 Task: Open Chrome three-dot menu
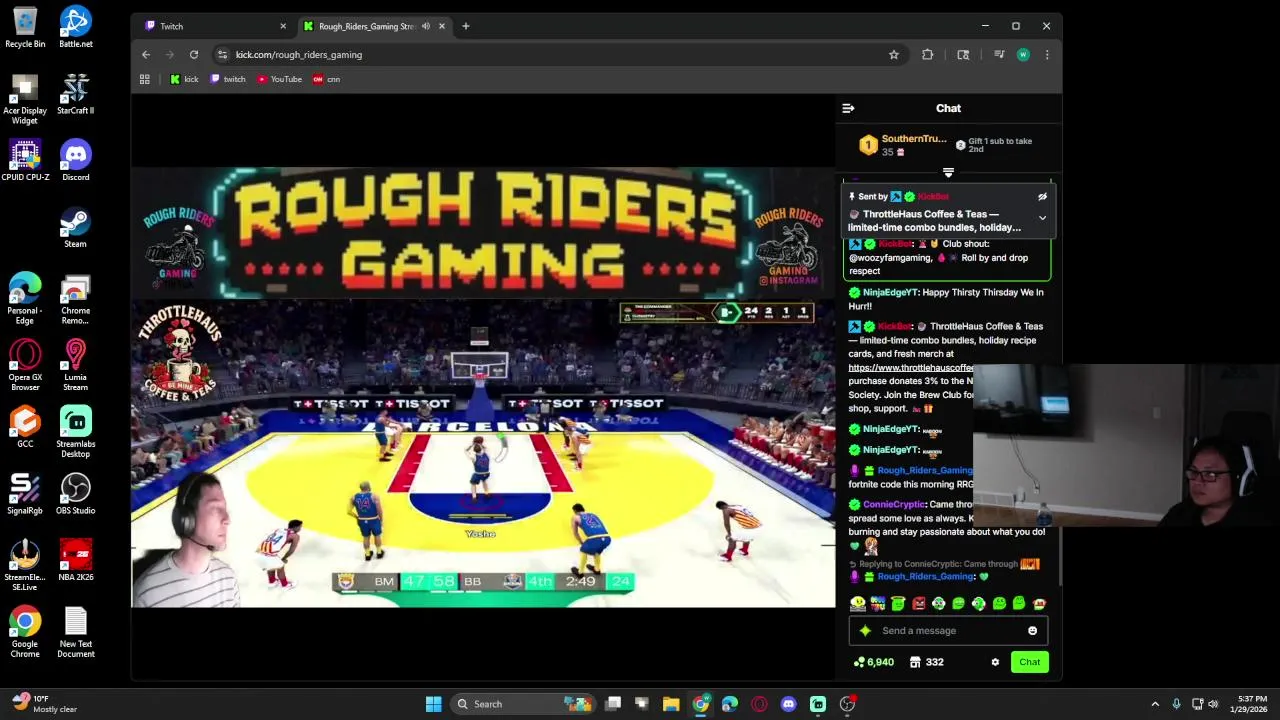point(1047,55)
